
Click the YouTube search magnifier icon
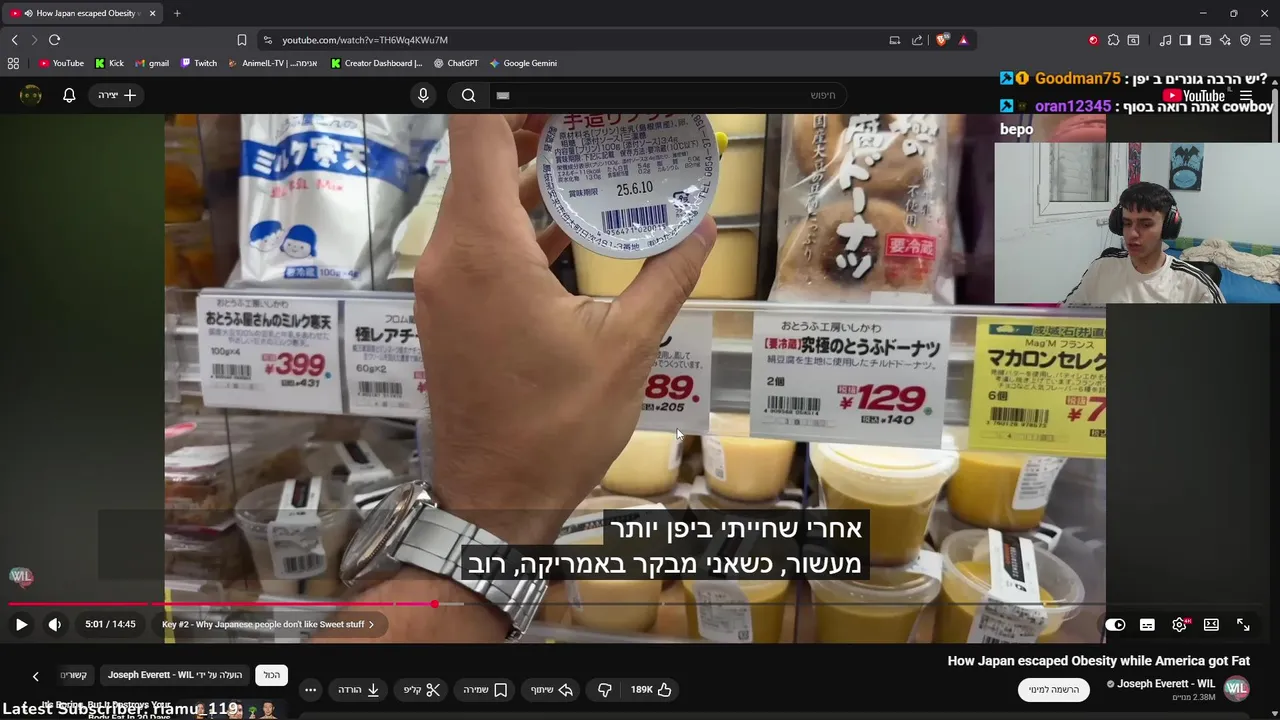pos(468,95)
